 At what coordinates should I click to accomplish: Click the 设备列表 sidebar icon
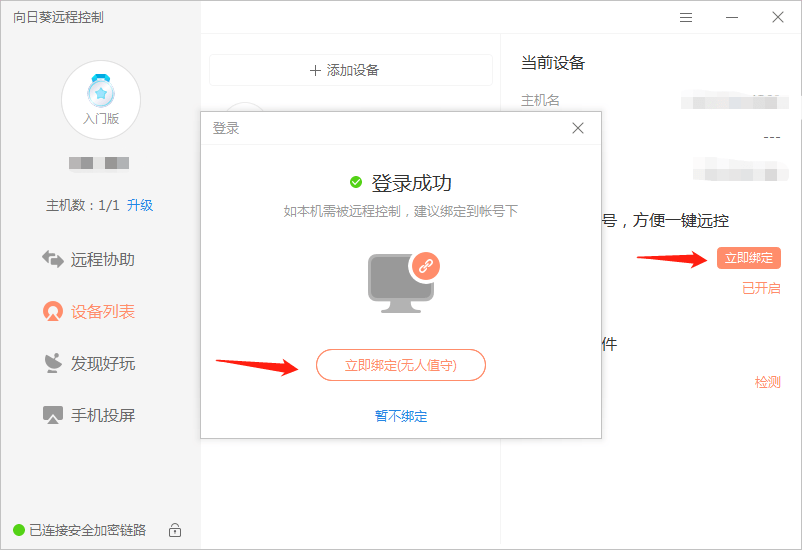point(52,312)
